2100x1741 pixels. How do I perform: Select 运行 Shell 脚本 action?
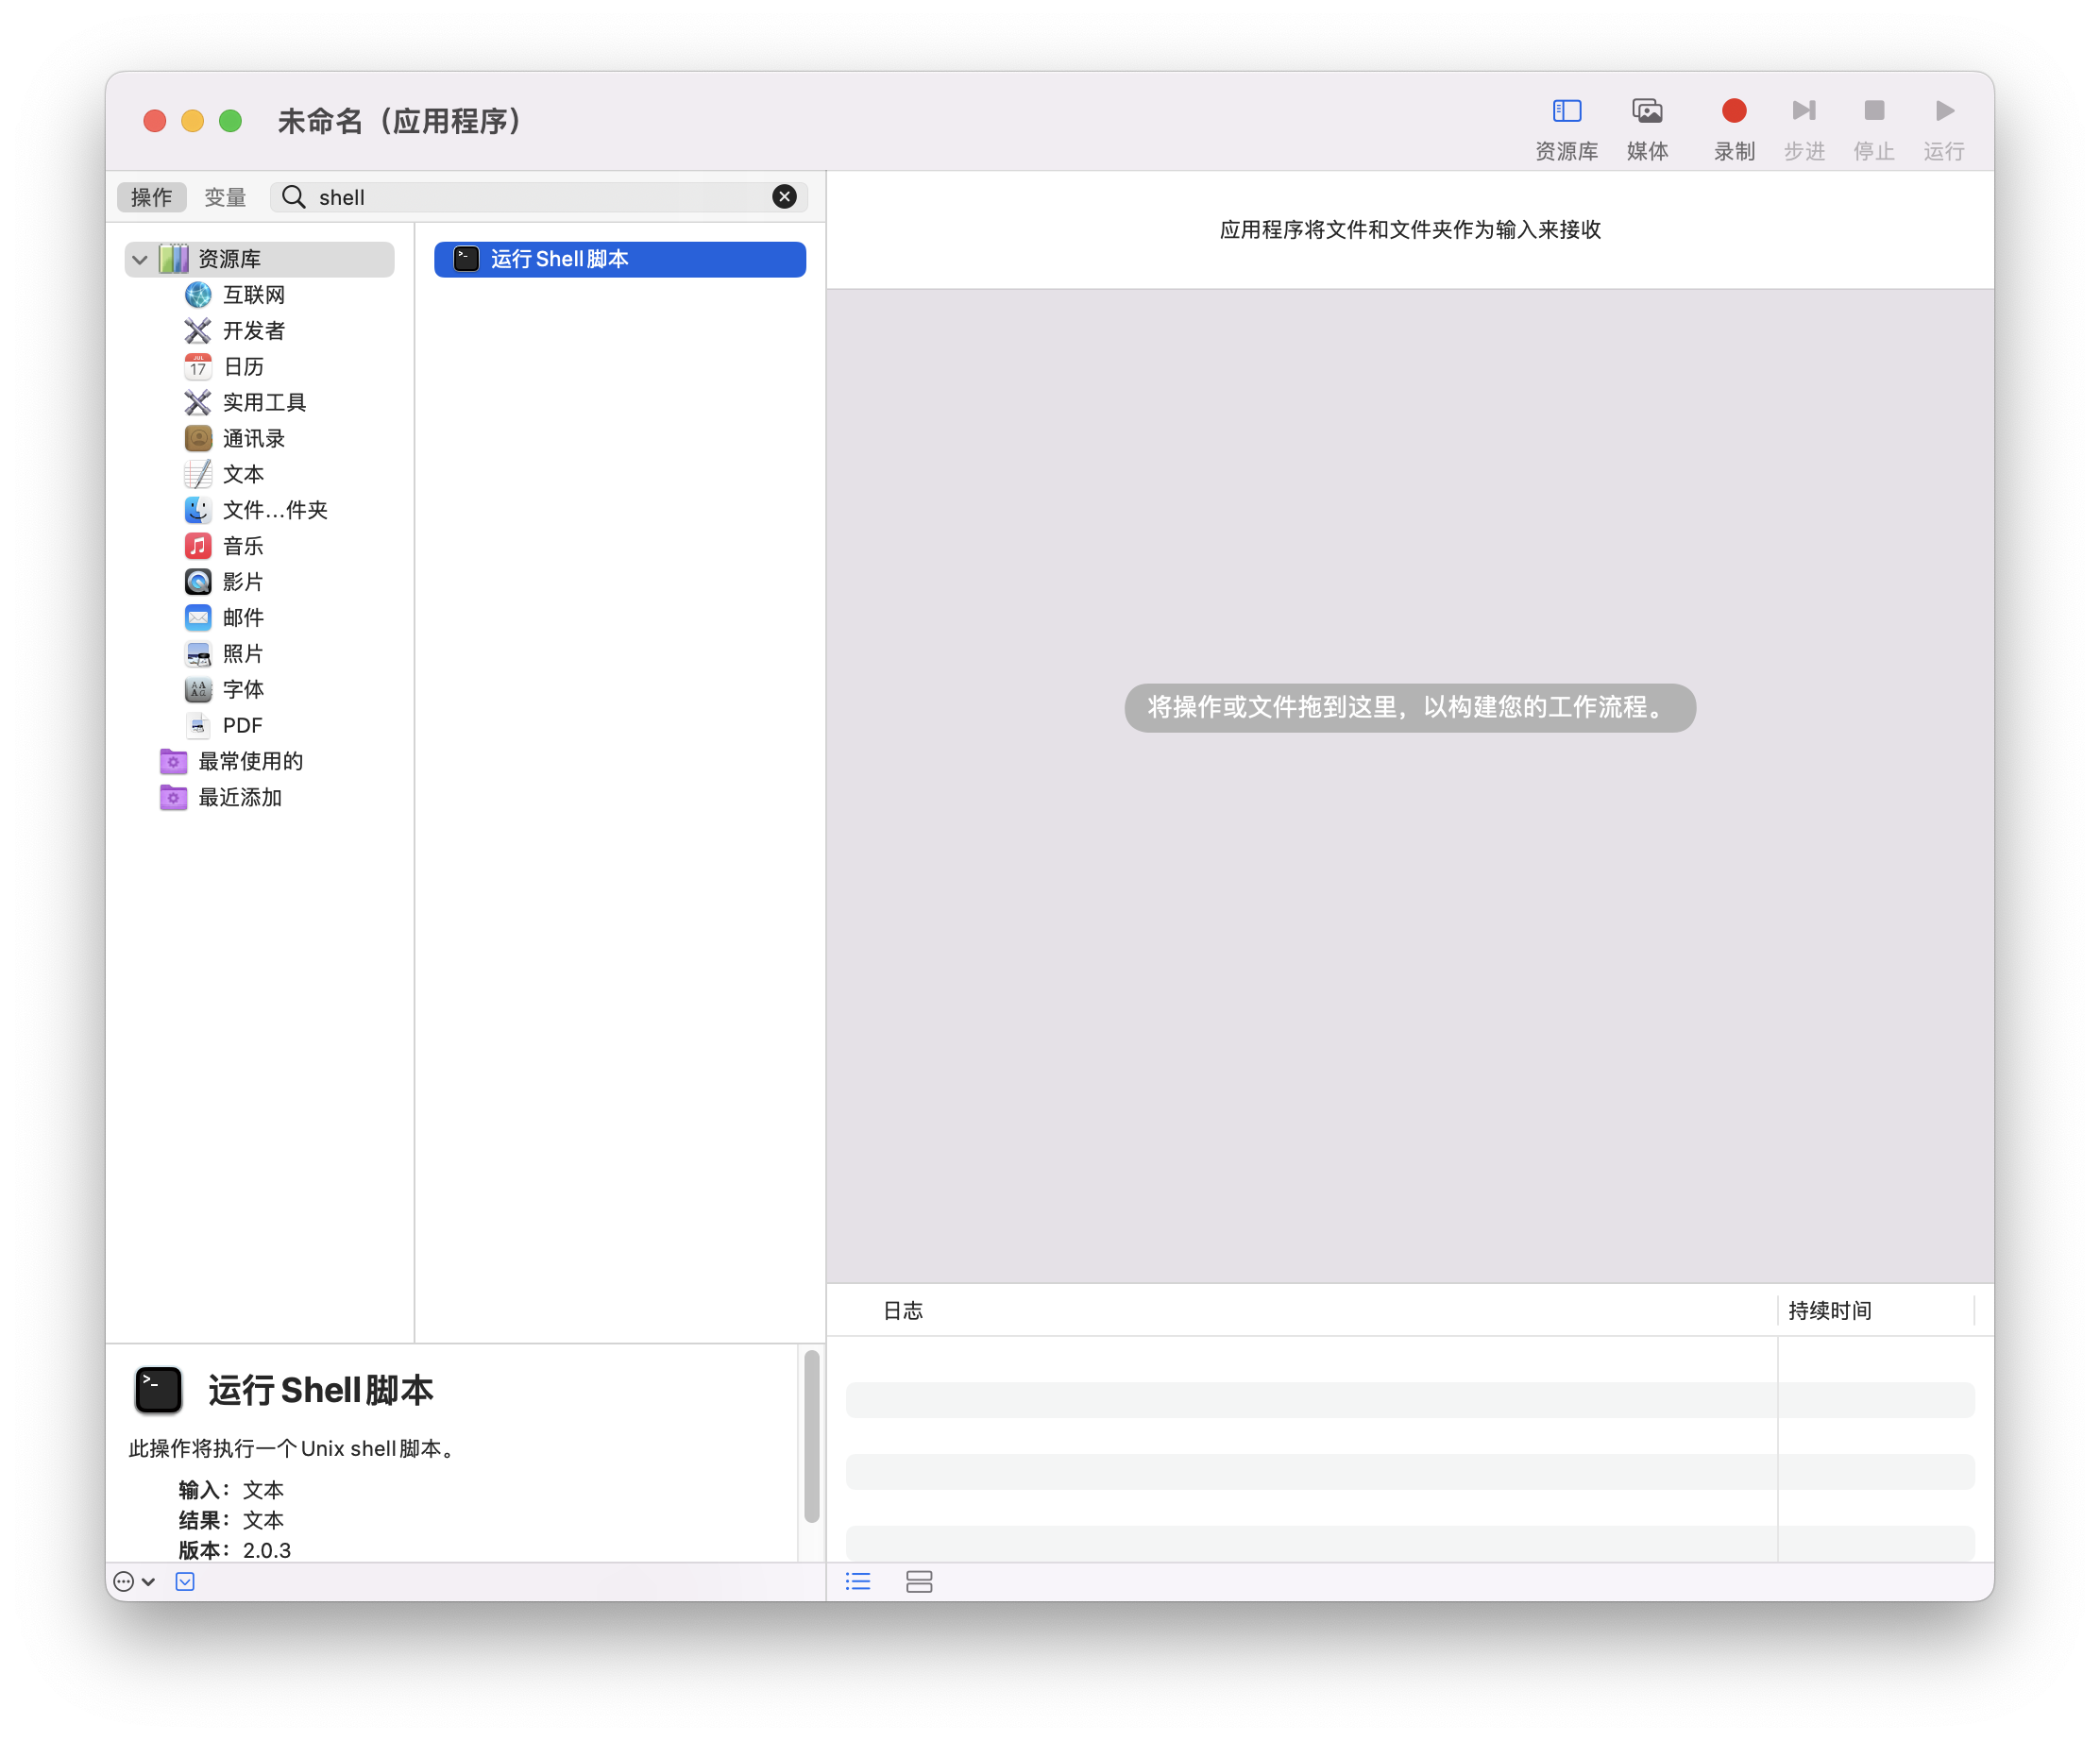click(x=619, y=259)
